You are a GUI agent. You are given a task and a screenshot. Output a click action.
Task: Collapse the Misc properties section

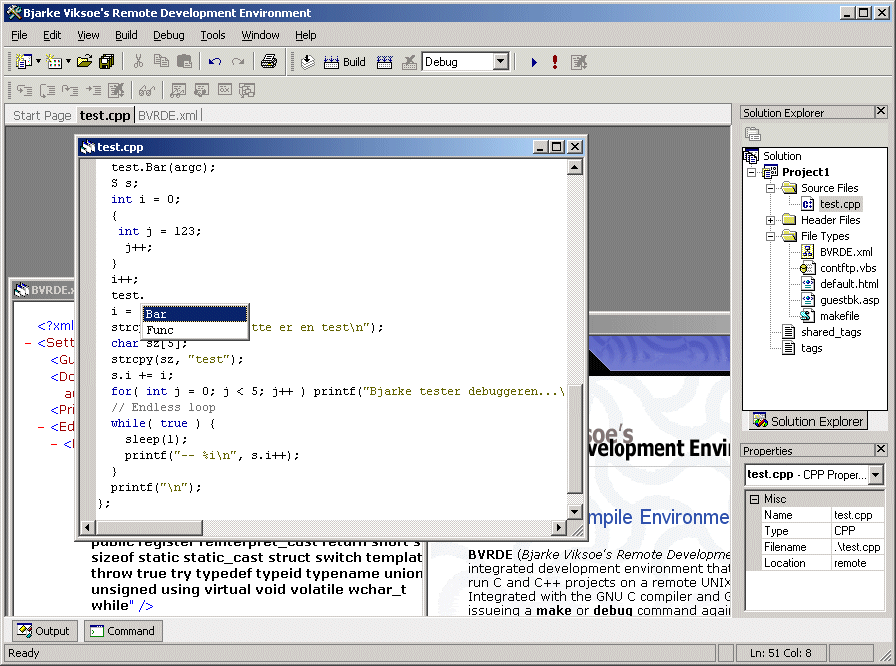(x=753, y=499)
